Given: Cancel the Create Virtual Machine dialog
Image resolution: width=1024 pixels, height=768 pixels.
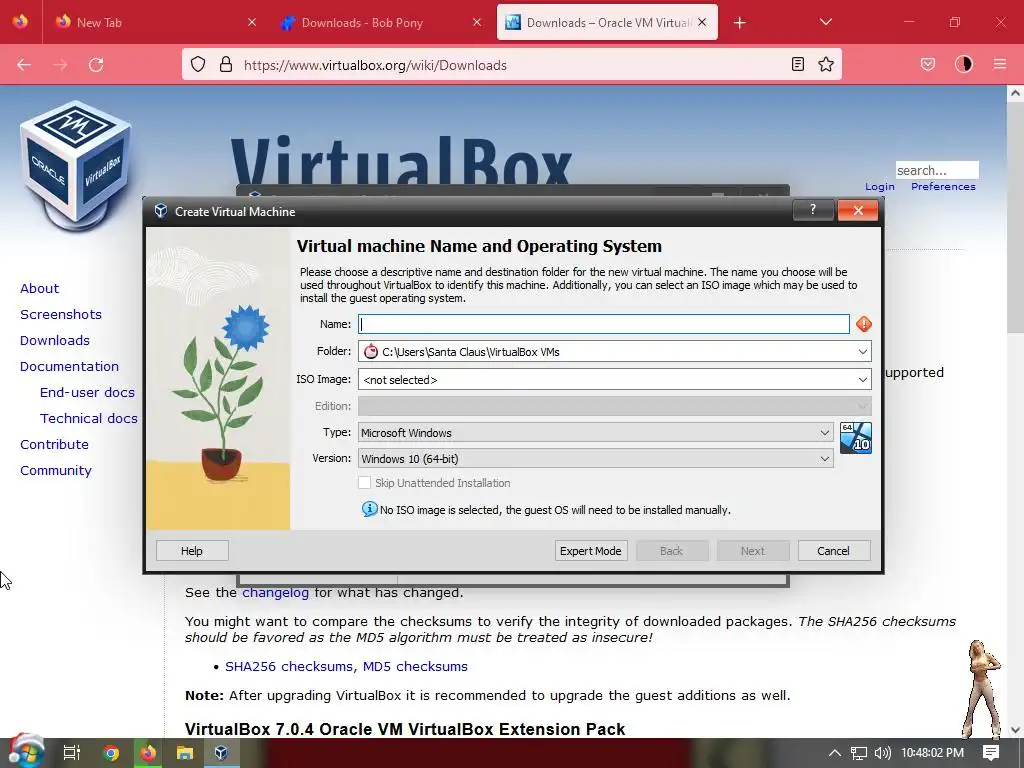Looking at the screenshot, I should [834, 551].
